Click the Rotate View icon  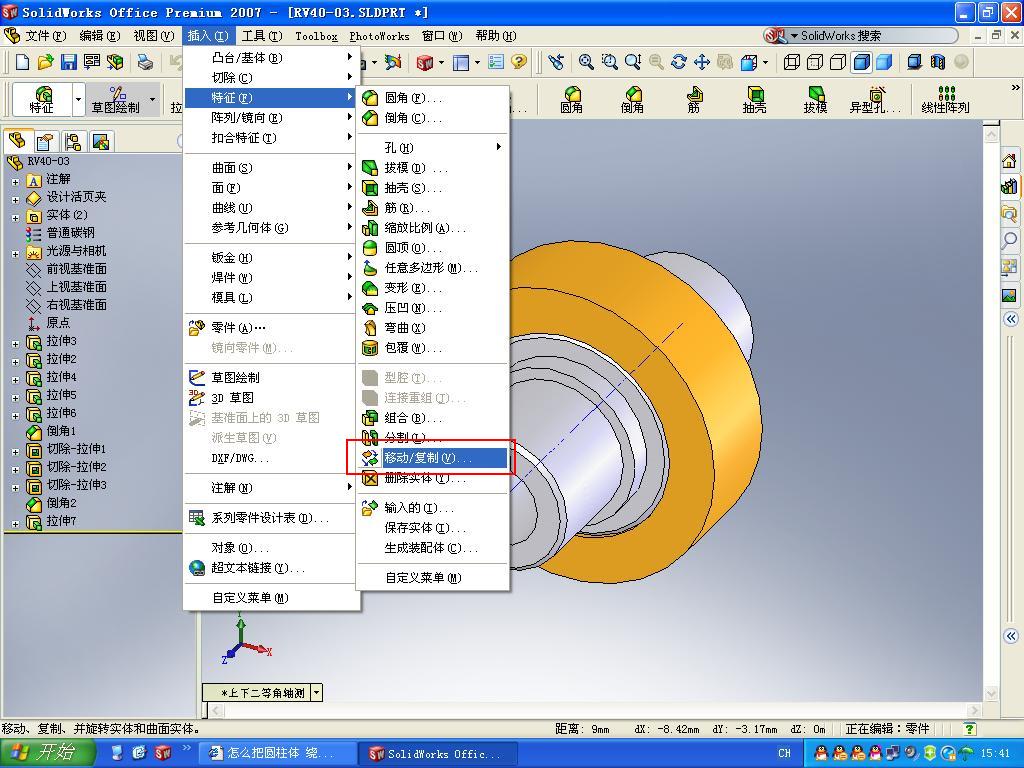coord(679,62)
